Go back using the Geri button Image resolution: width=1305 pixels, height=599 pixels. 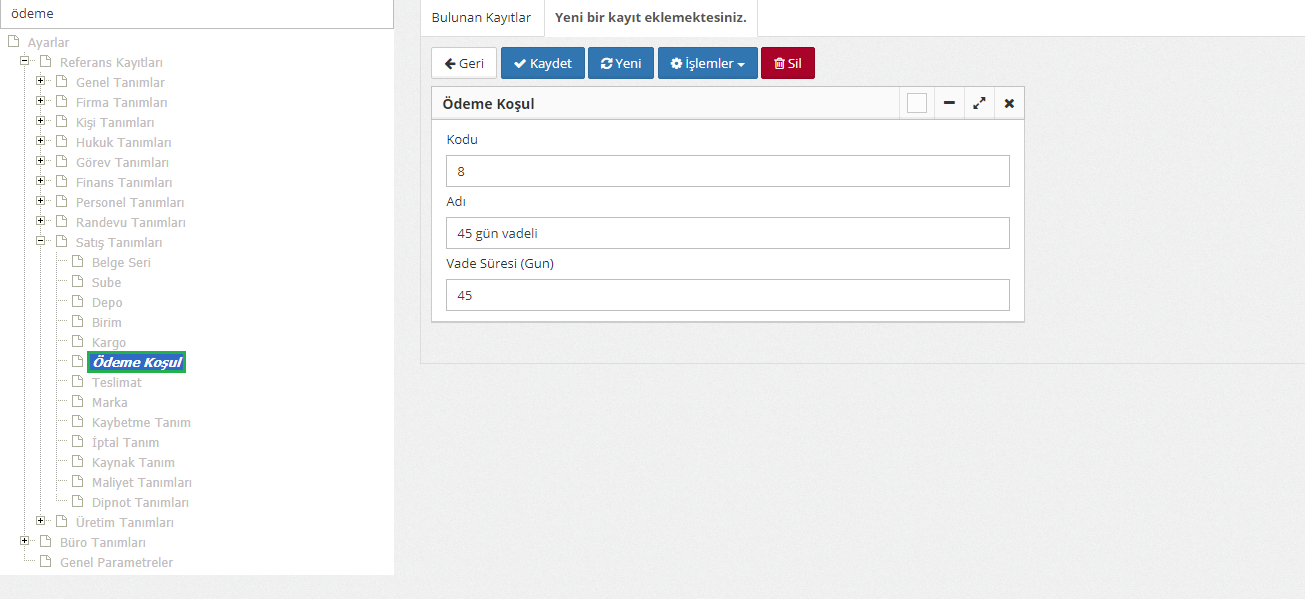tap(464, 63)
